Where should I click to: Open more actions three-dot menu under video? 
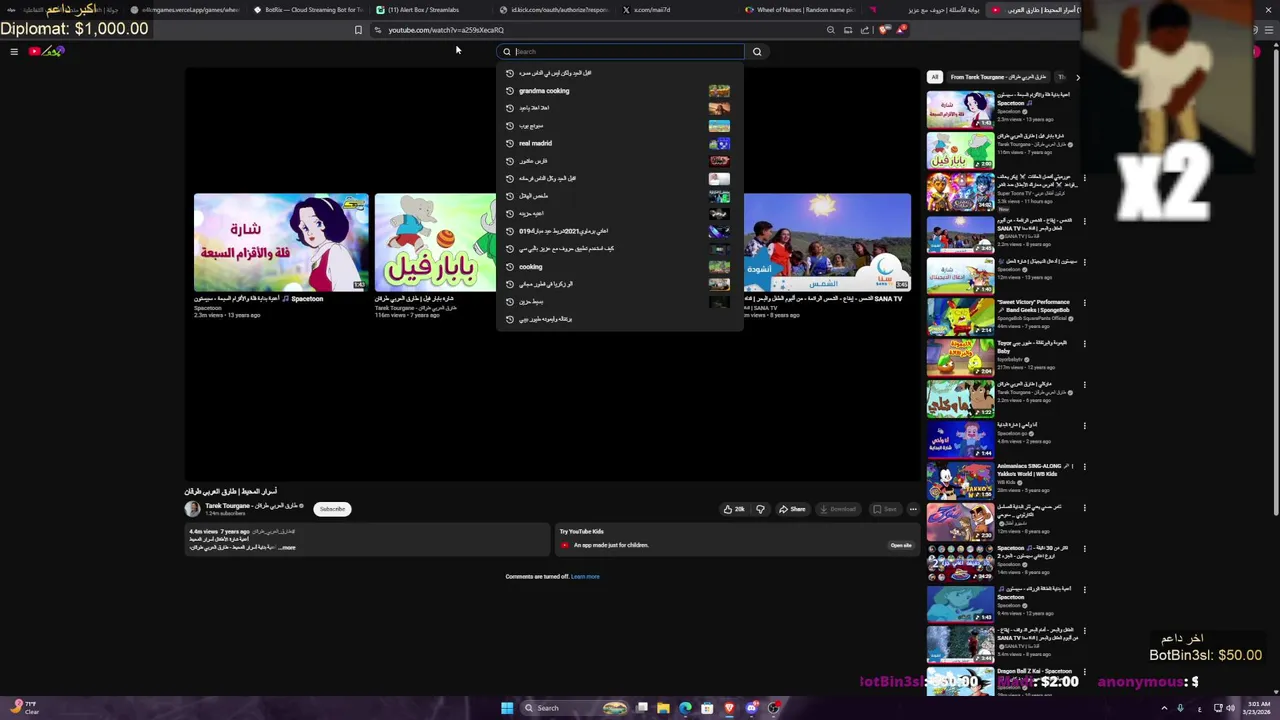913,509
